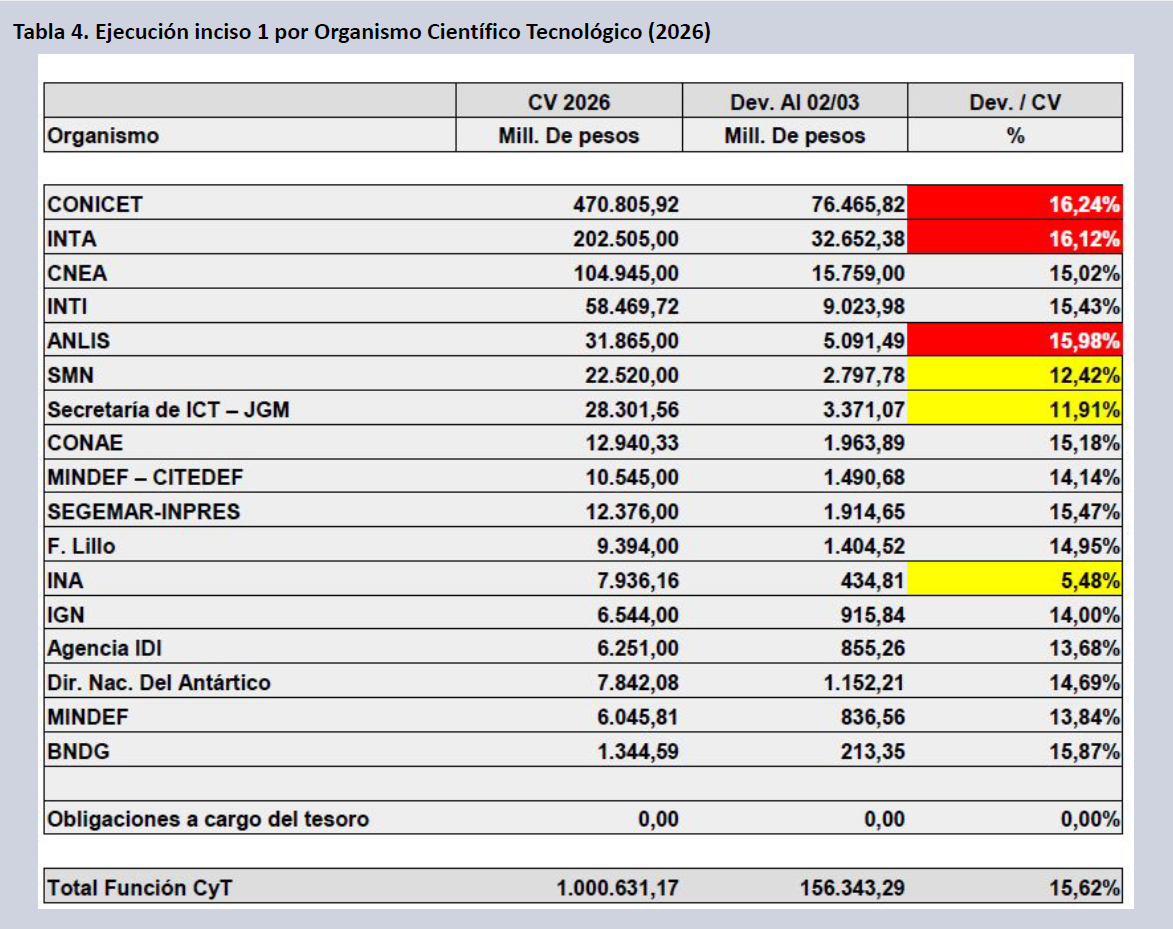Select the 'Dev. / CV' column header
The height and width of the screenshot is (929, 1173).
(1015, 102)
